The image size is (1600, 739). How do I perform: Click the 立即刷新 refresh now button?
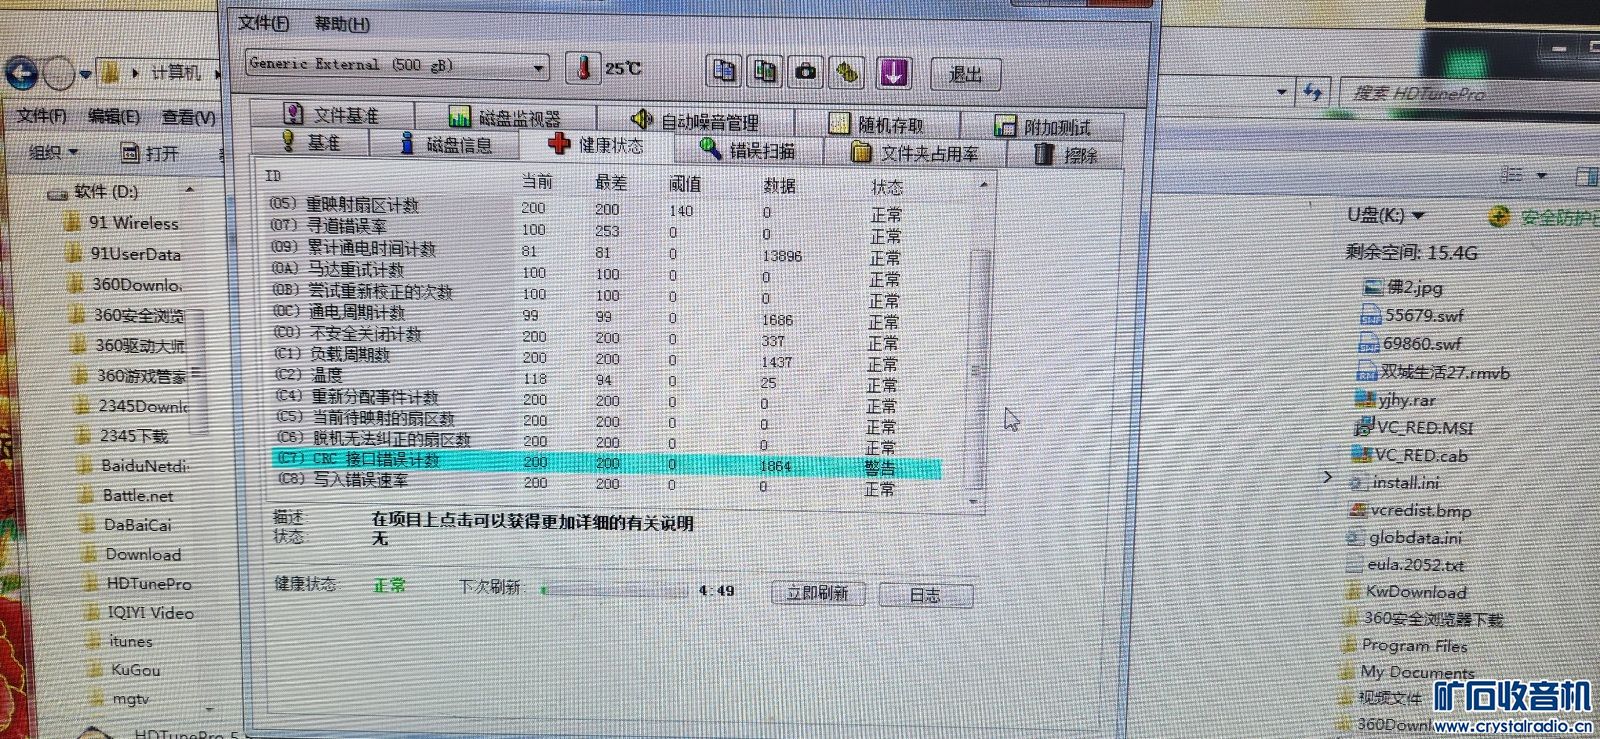(x=818, y=593)
